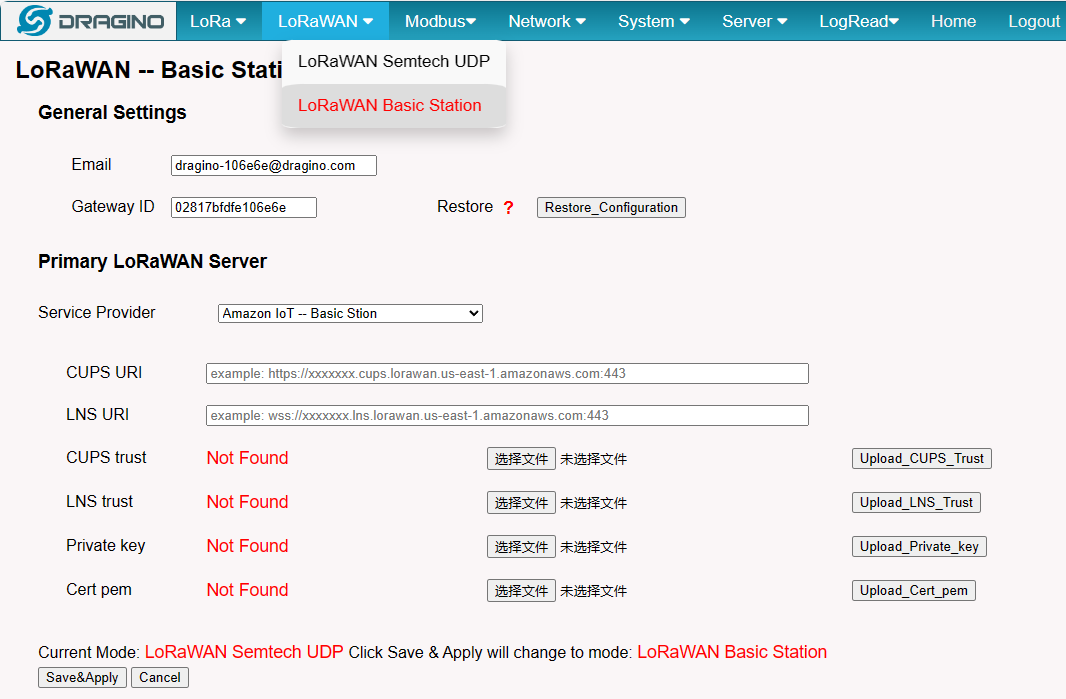Screen dimensions: 1066x699
Task: Click the Email input field
Action: click(x=273, y=165)
